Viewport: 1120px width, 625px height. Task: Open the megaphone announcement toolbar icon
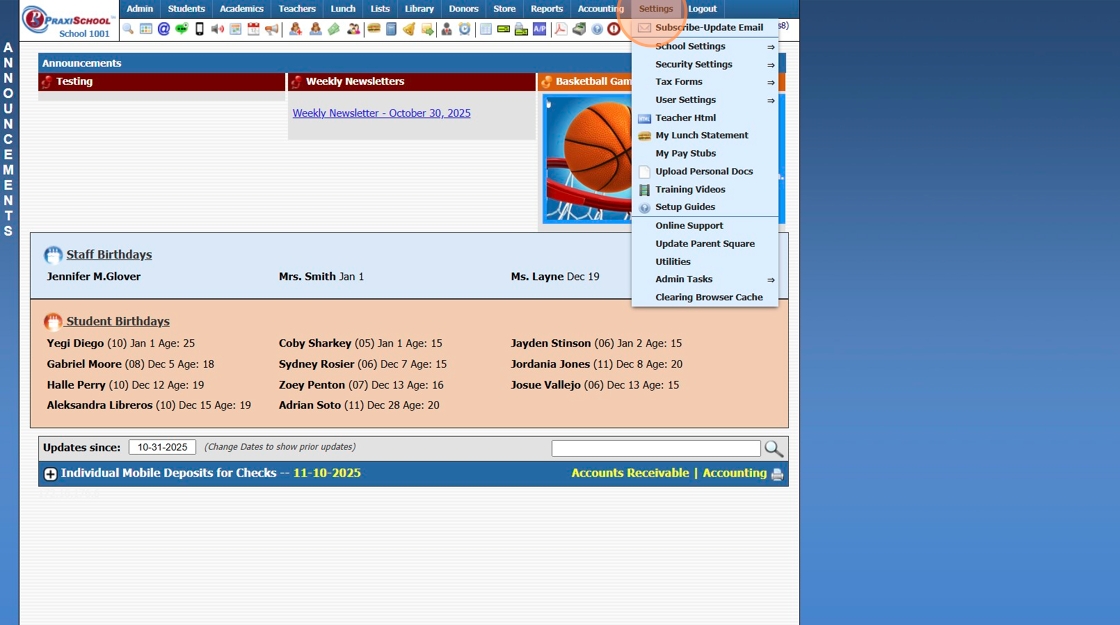(271, 29)
